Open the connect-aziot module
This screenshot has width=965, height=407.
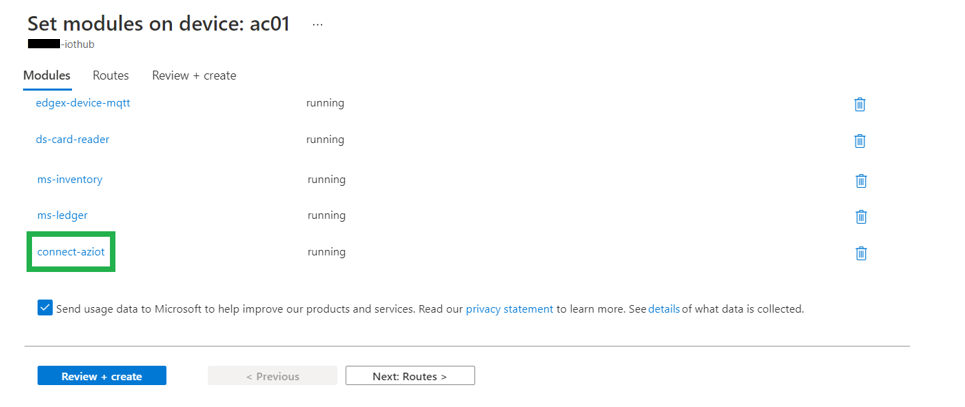(x=71, y=252)
